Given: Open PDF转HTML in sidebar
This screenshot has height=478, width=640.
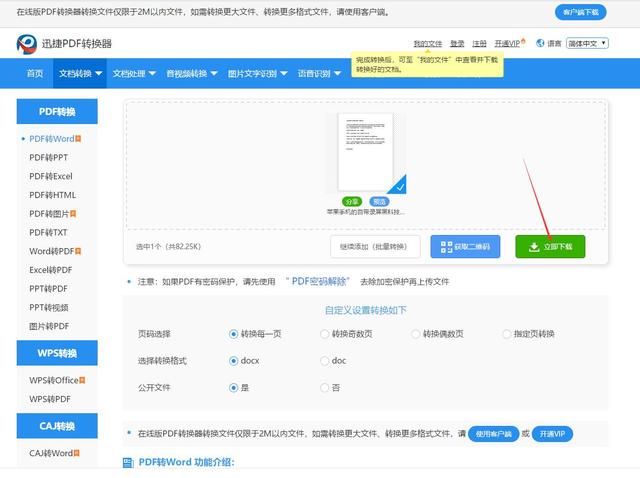Looking at the screenshot, I should tap(53, 195).
